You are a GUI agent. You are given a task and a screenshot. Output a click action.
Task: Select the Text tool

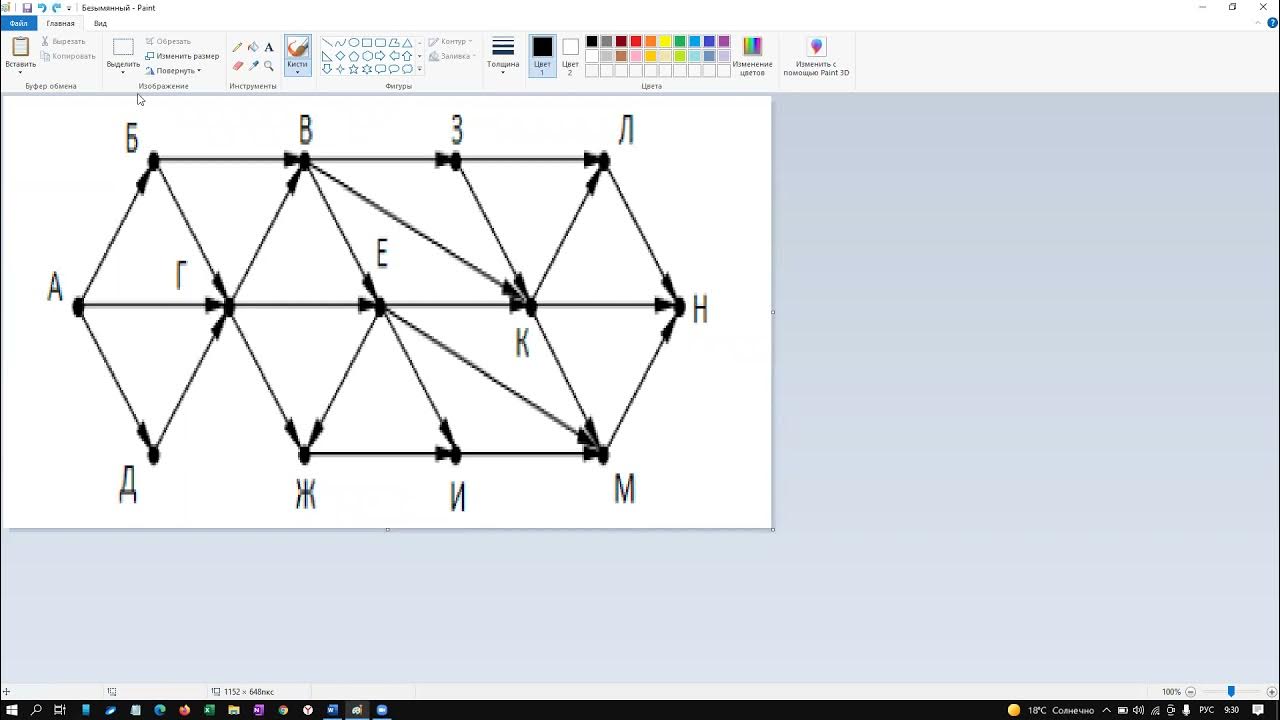point(269,47)
